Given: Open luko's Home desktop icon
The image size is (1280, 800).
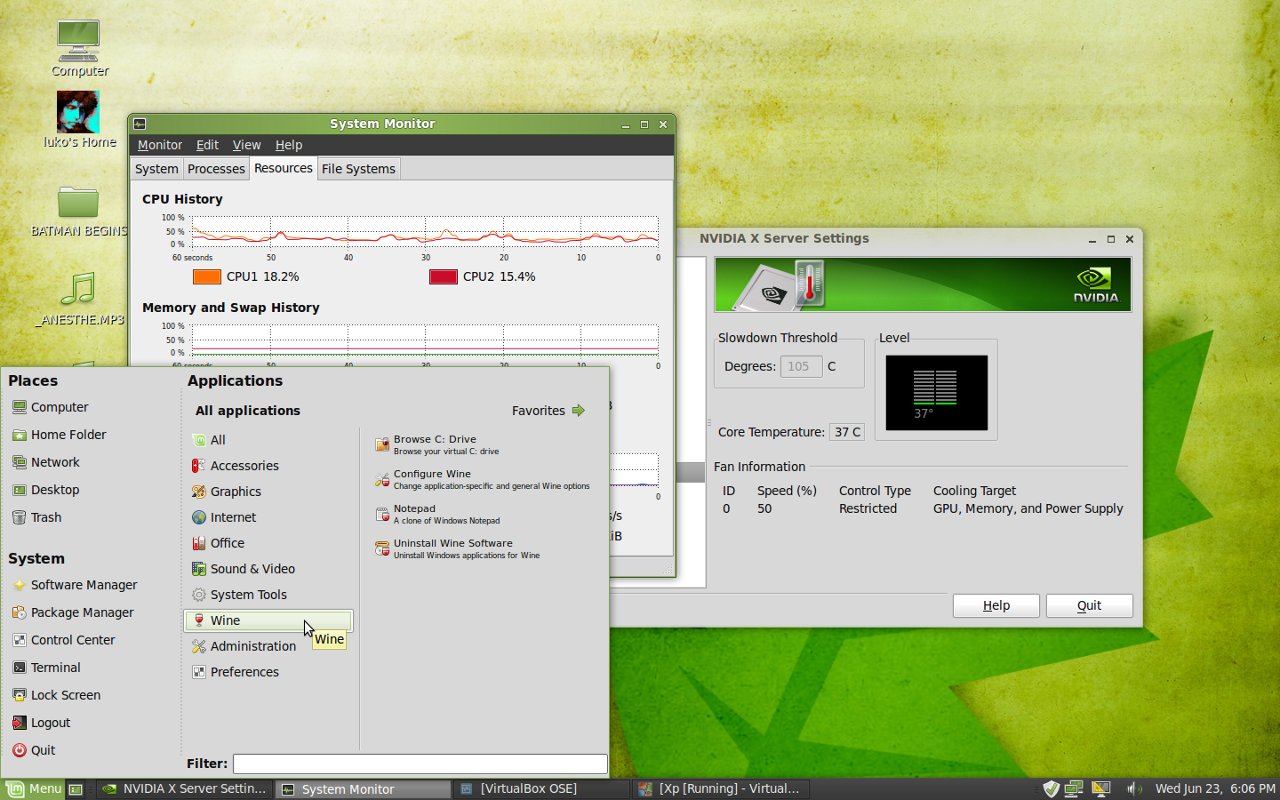Looking at the screenshot, I should (78, 119).
